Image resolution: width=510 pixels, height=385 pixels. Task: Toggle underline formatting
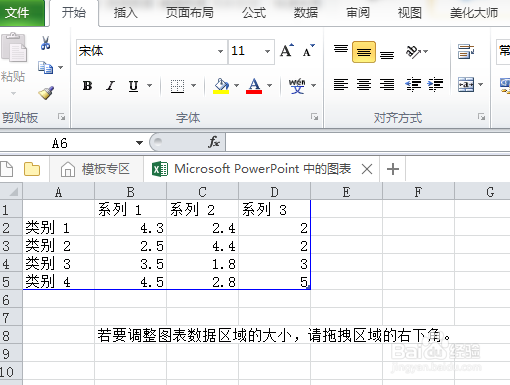click(x=133, y=86)
